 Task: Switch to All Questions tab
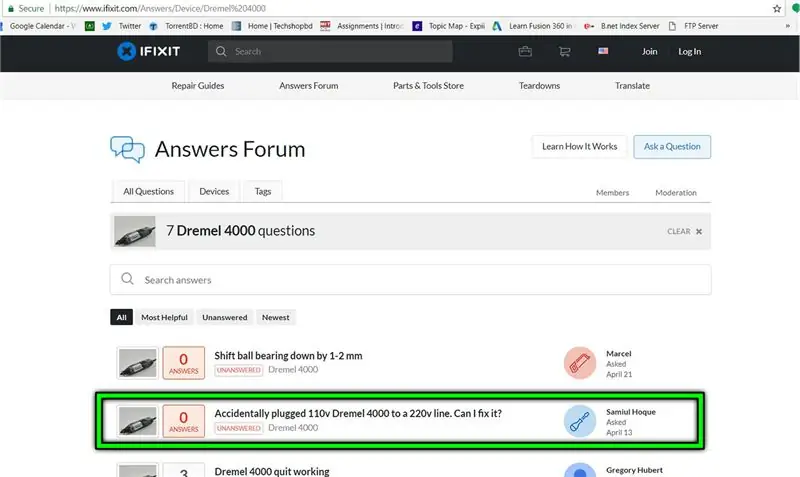pyautogui.click(x=148, y=191)
